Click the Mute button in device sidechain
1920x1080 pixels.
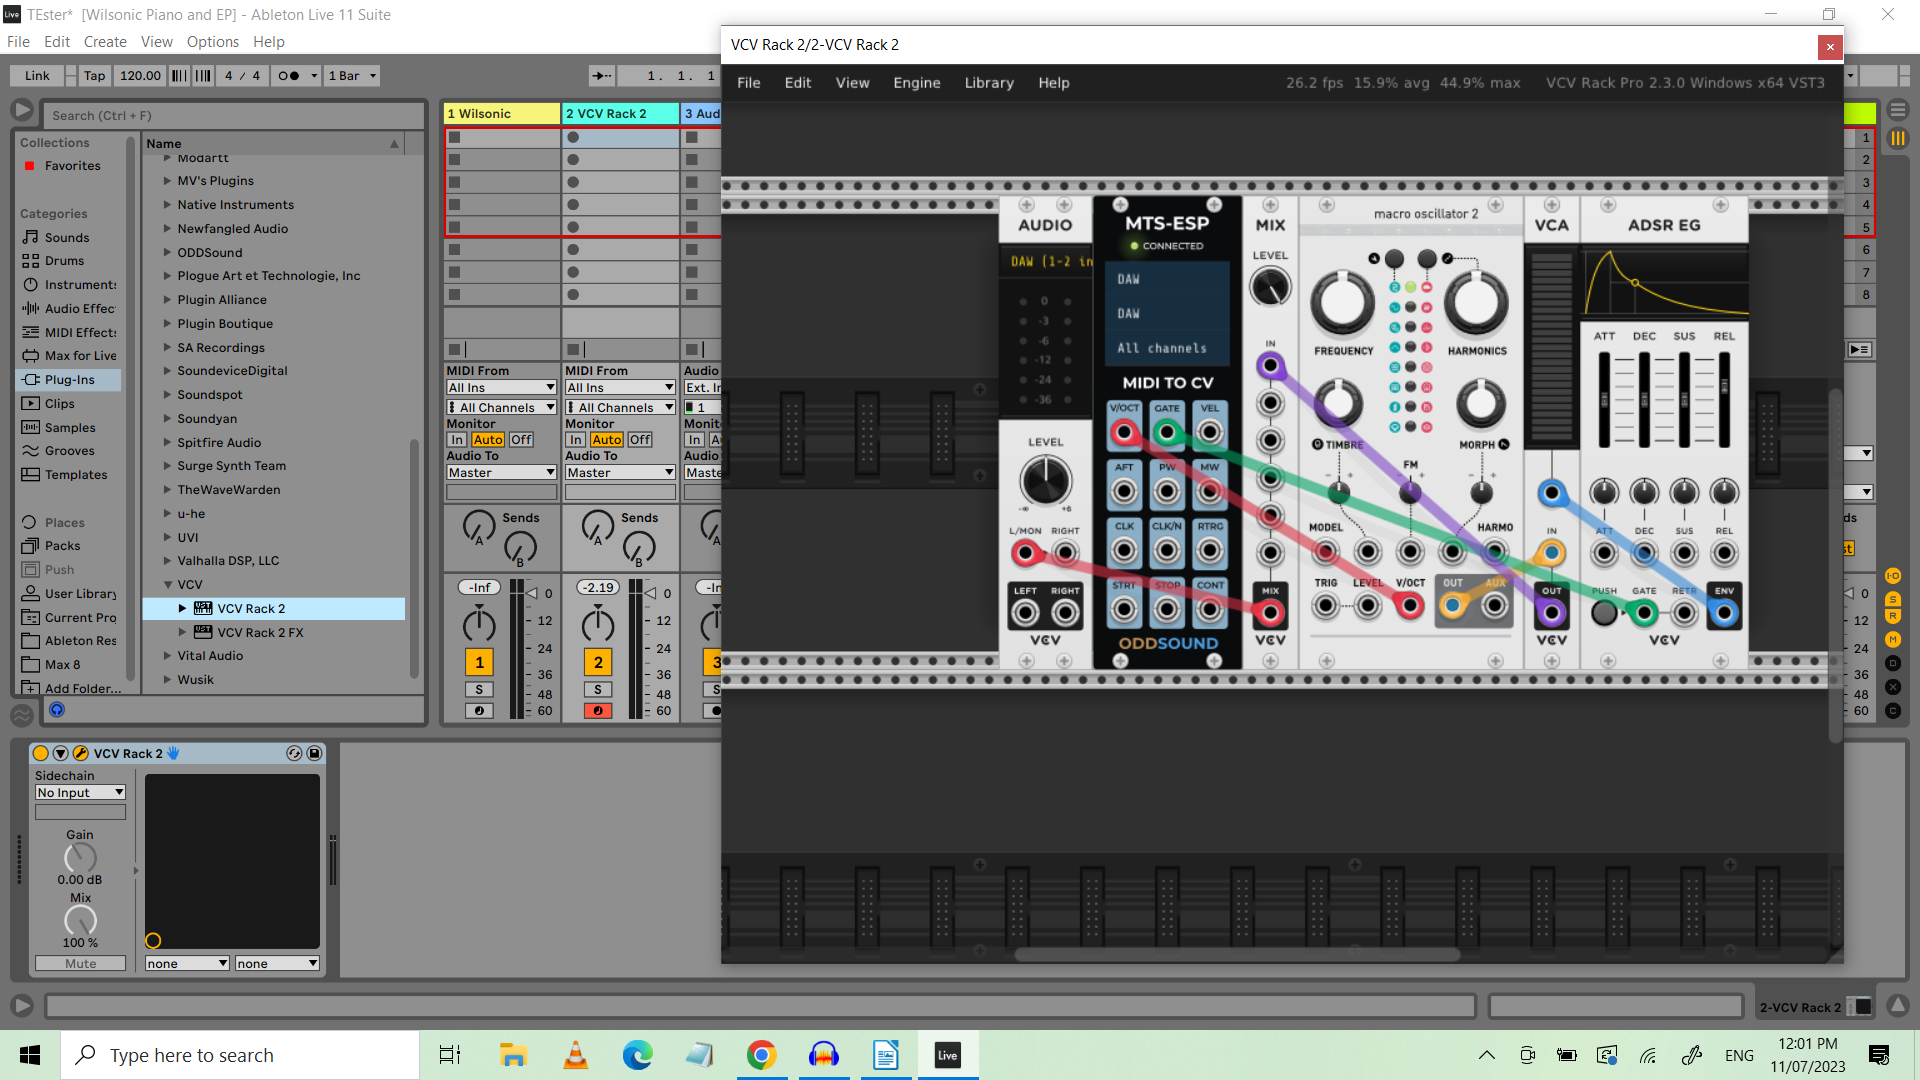[80, 964]
